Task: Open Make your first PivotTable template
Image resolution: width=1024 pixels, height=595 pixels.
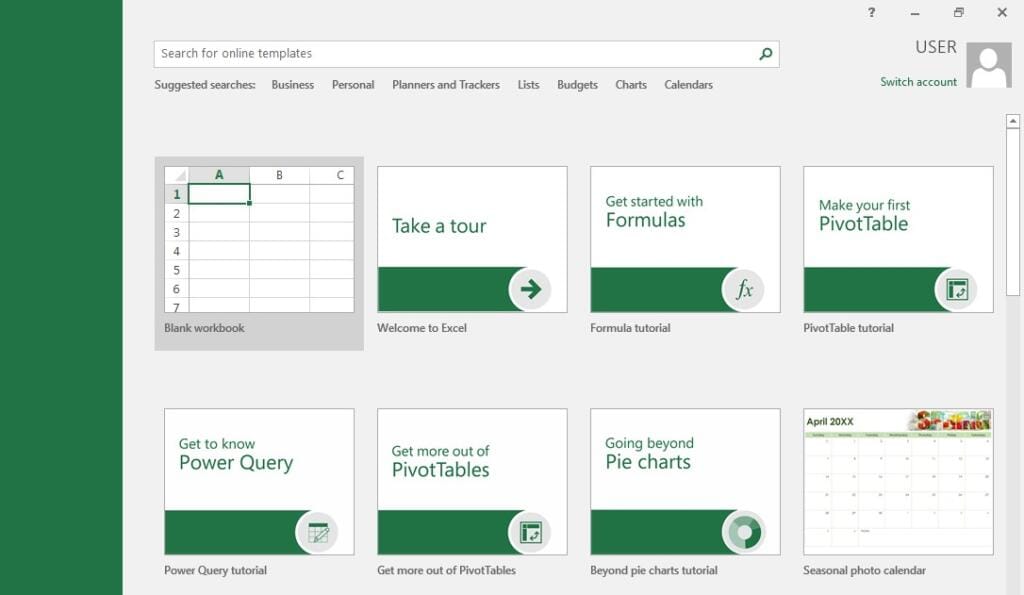Action: [898, 239]
